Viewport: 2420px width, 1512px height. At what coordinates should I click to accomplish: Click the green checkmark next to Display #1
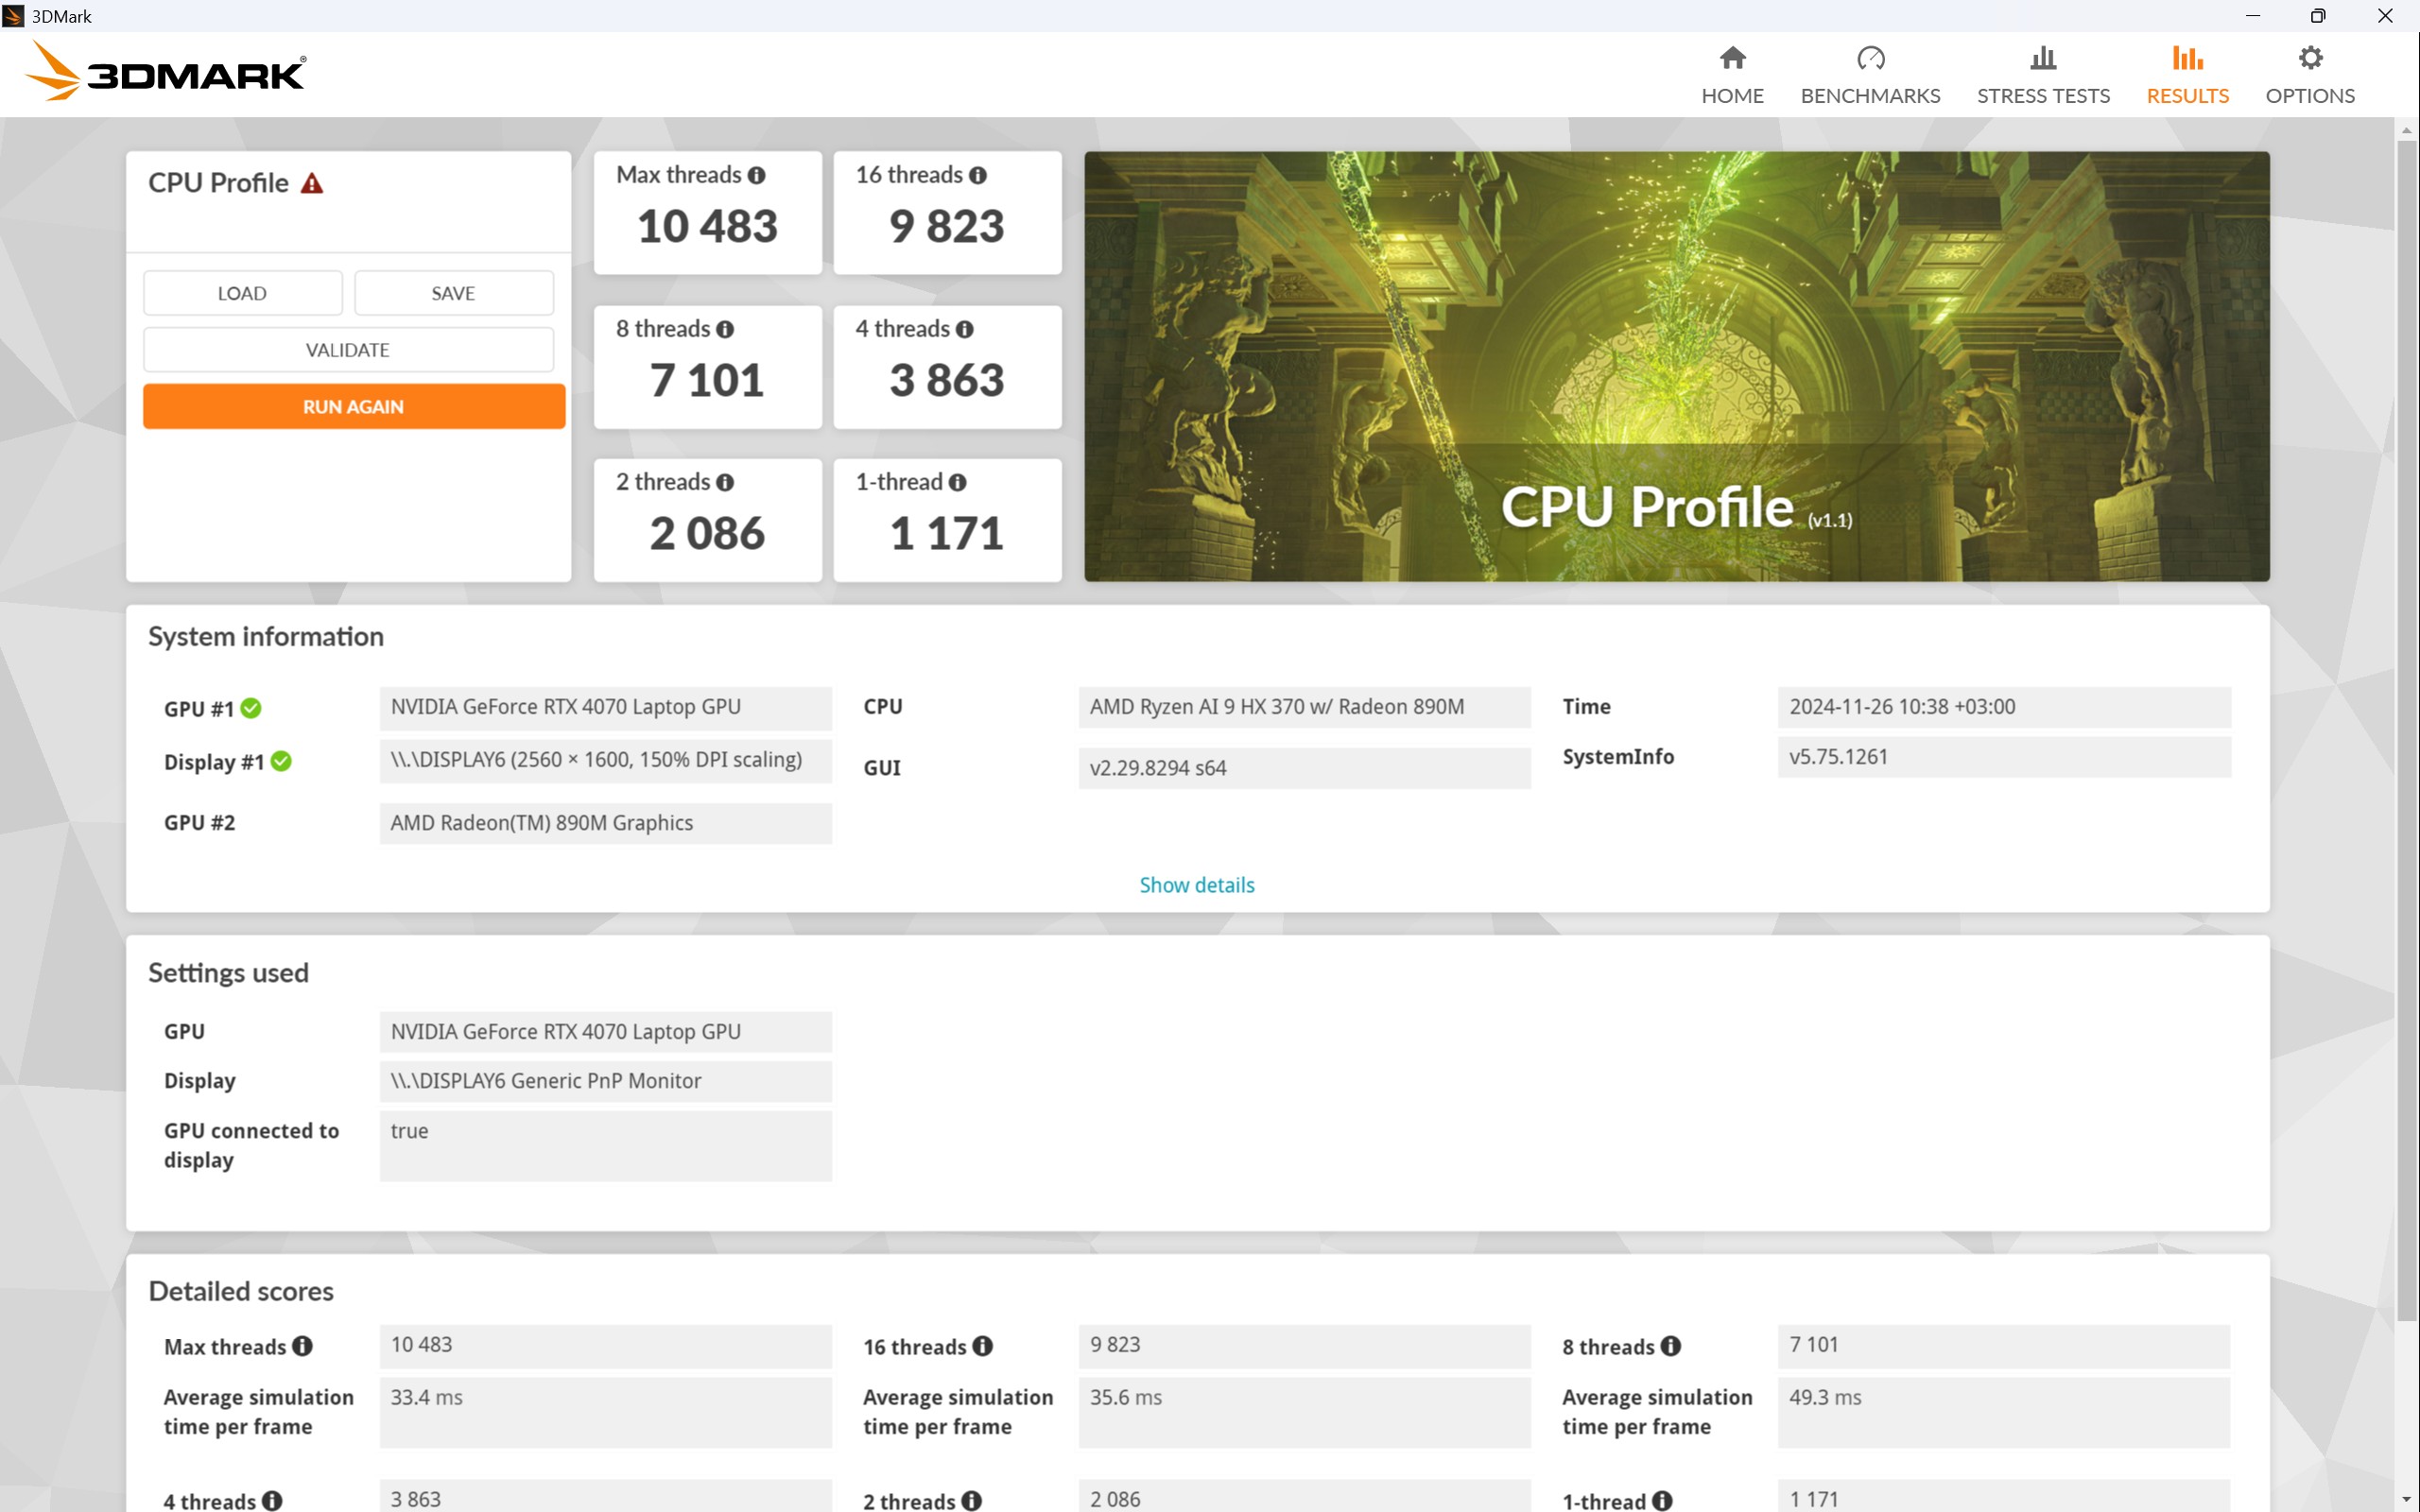282,761
